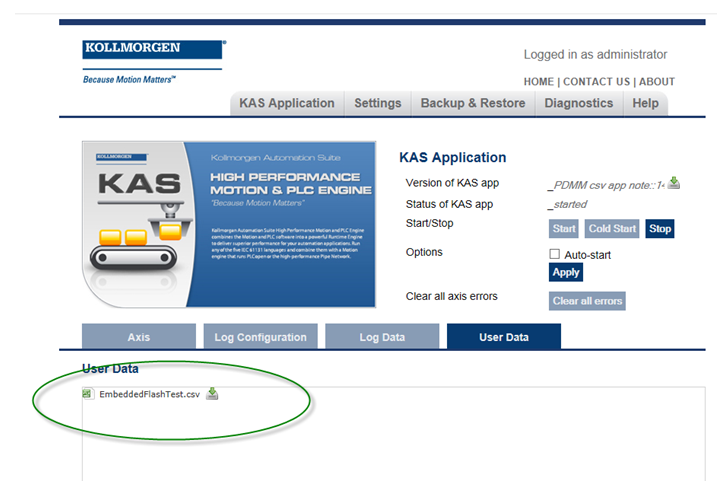Screen dimensions: 719x497
Task: Select the Axis sub-tab
Action: [x=139, y=337]
